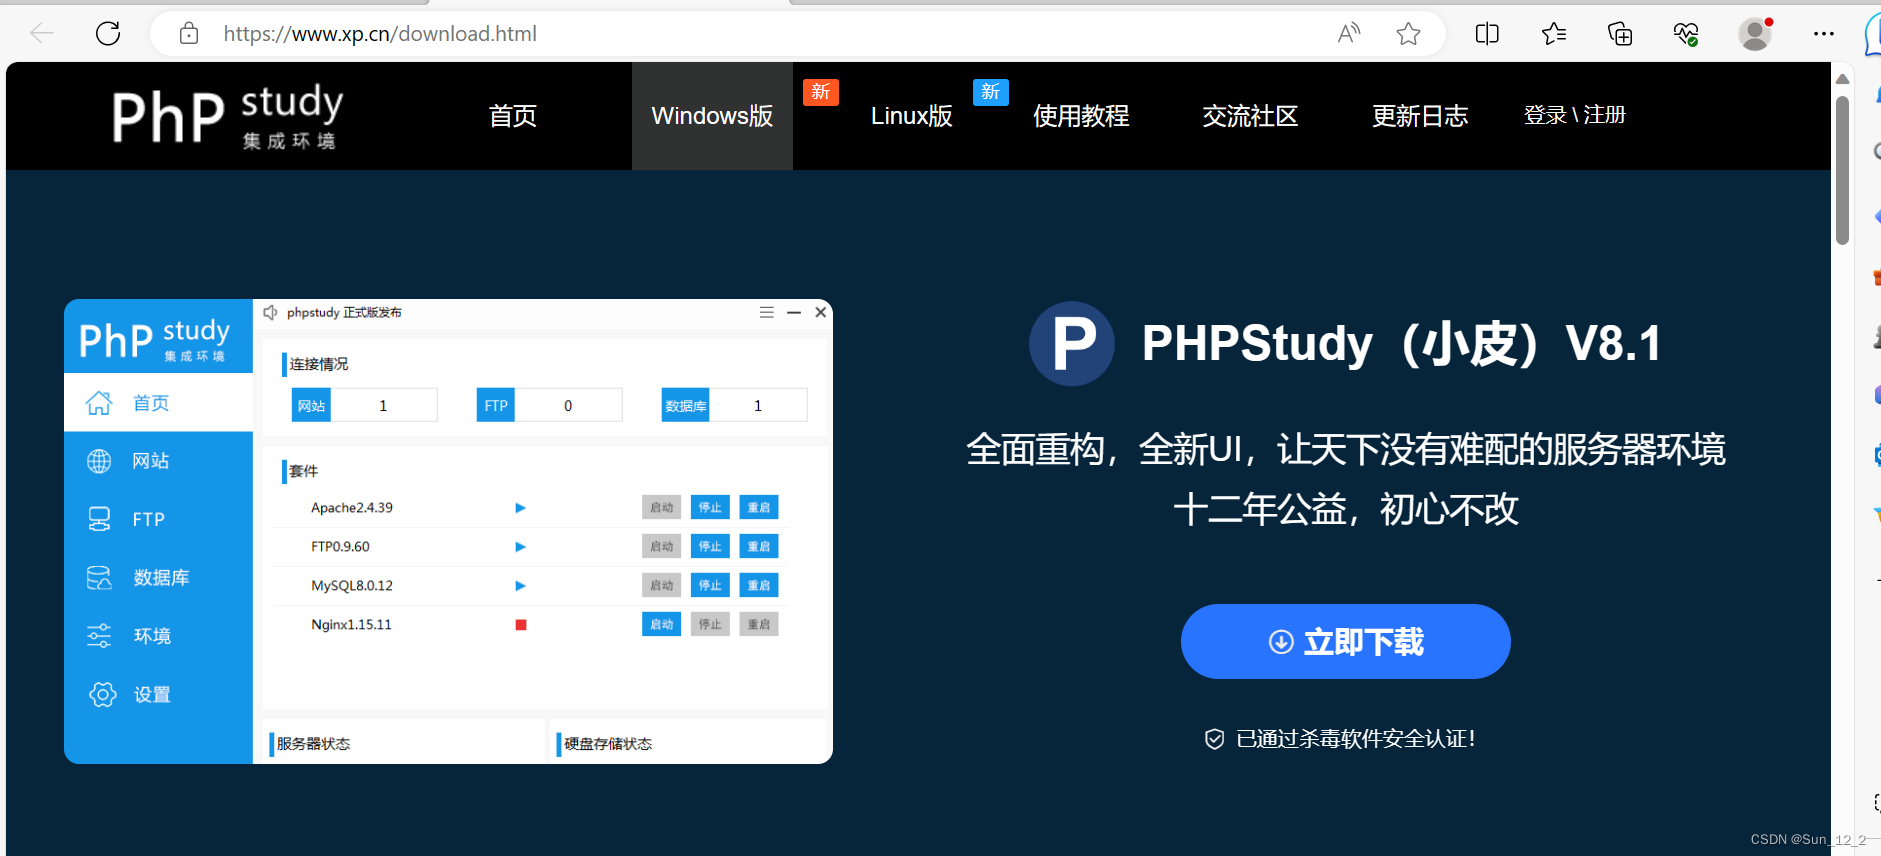This screenshot has height=856, width=1881.
Task: Click the 立即下载 download button
Action: click(x=1345, y=641)
